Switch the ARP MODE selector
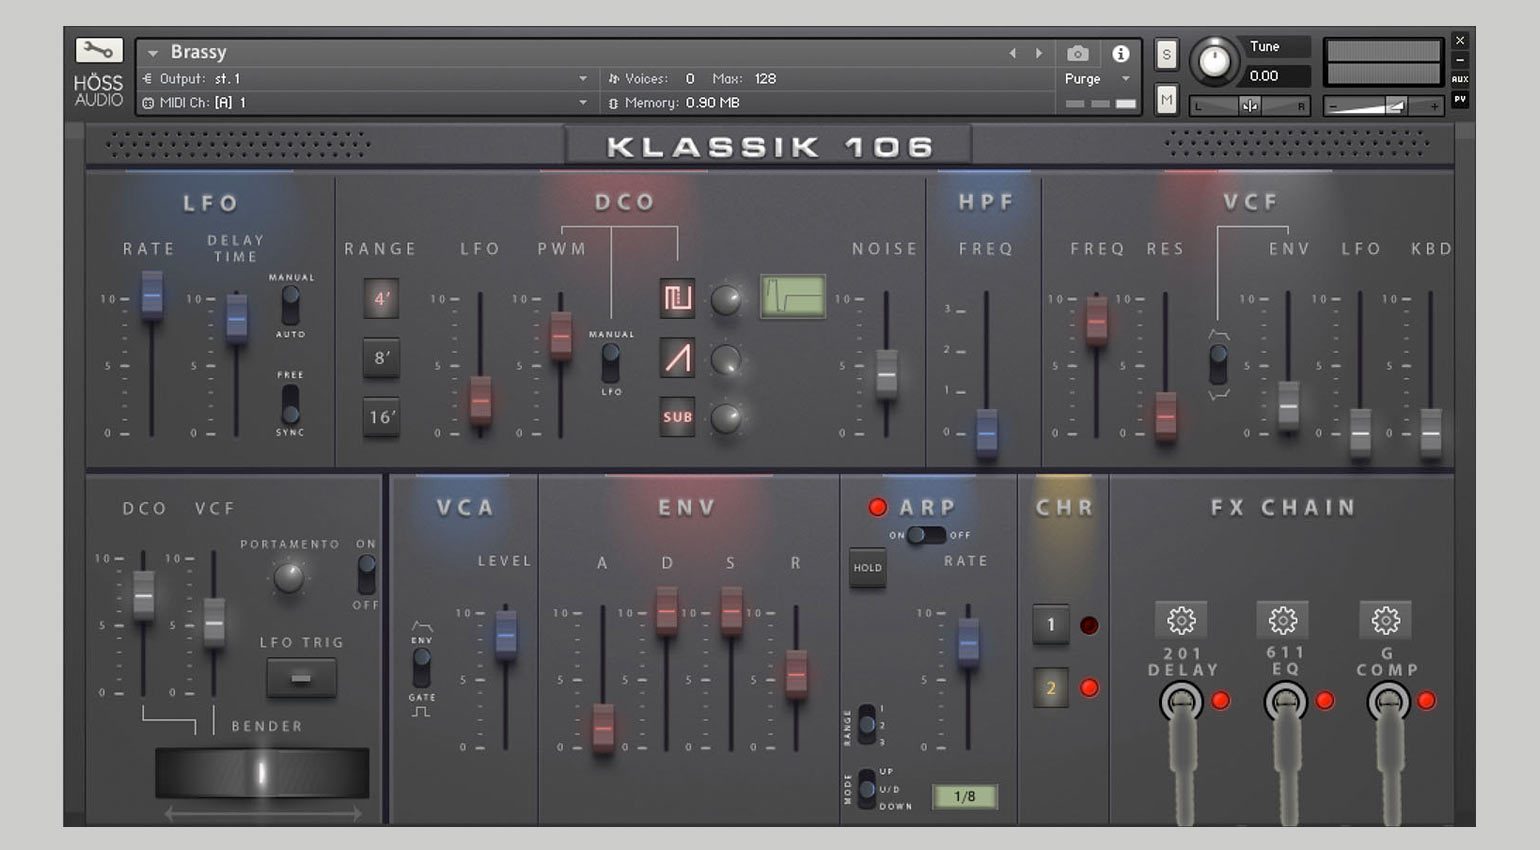This screenshot has width=1540, height=850. point(867,789)
